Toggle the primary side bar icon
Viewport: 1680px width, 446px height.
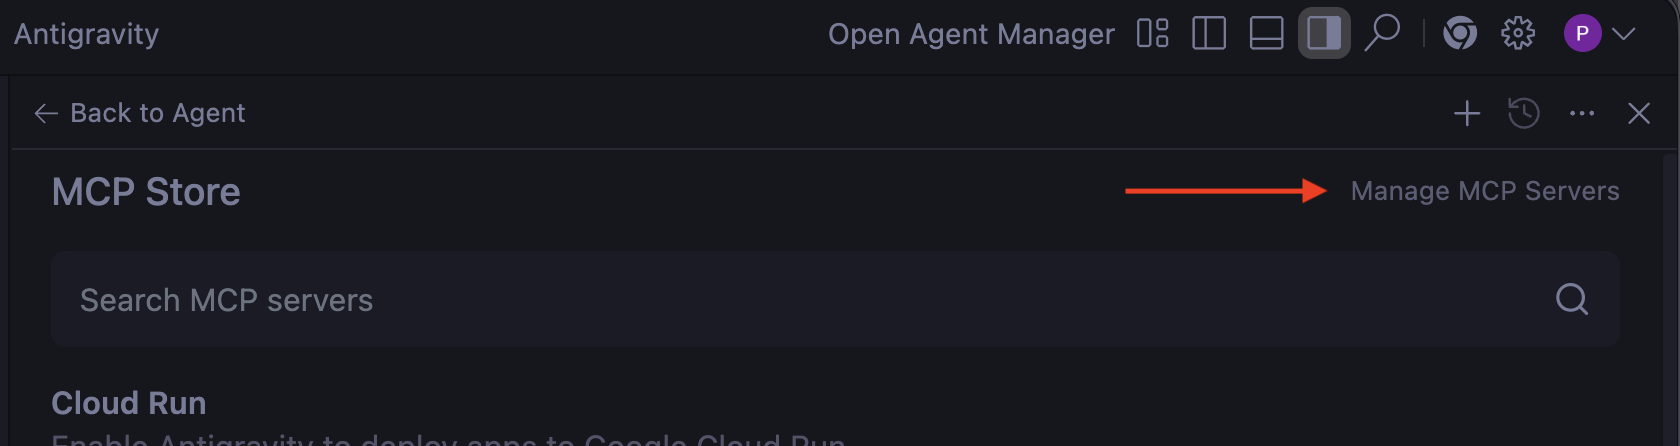click(1209, 33)
